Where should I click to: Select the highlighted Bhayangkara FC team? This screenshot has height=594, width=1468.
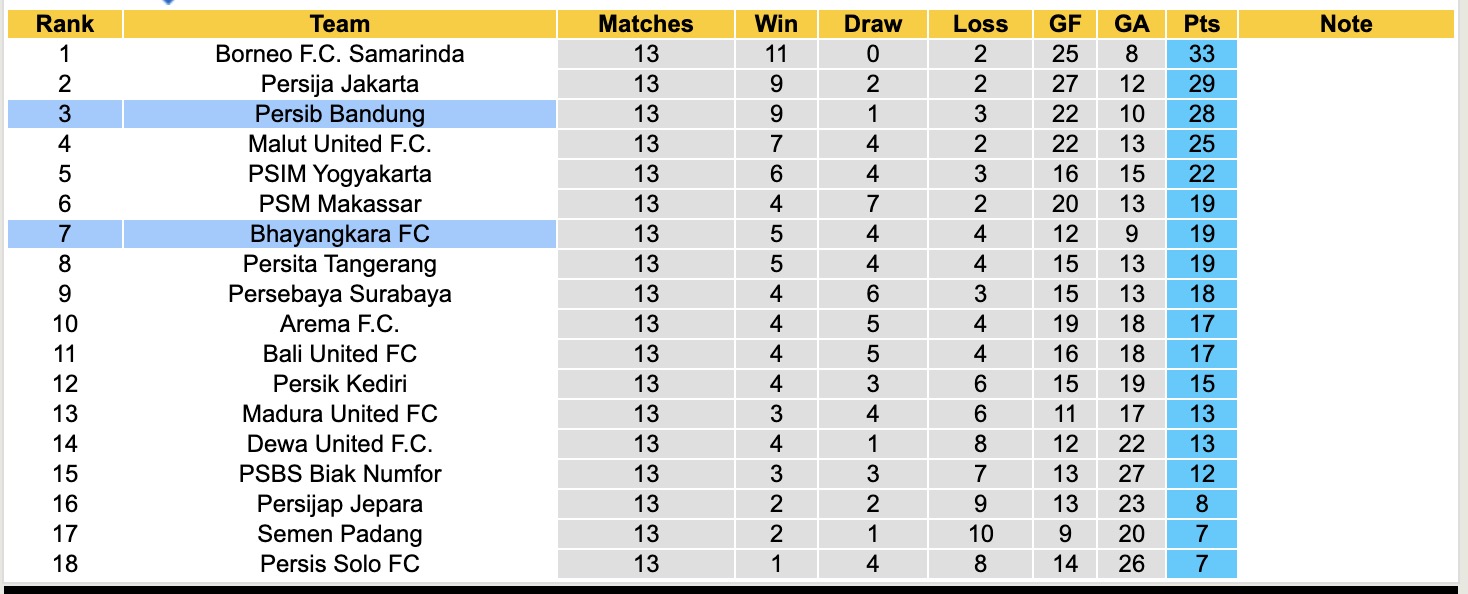(340, 234)
